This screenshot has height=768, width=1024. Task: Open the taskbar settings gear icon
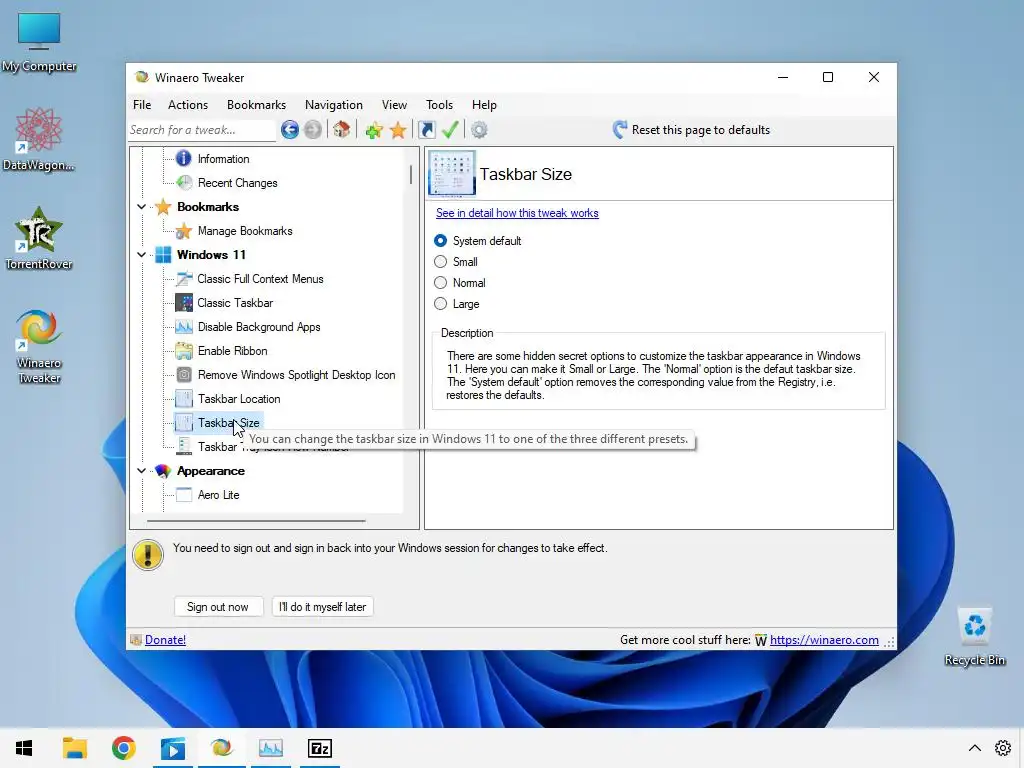point(1003,748)
